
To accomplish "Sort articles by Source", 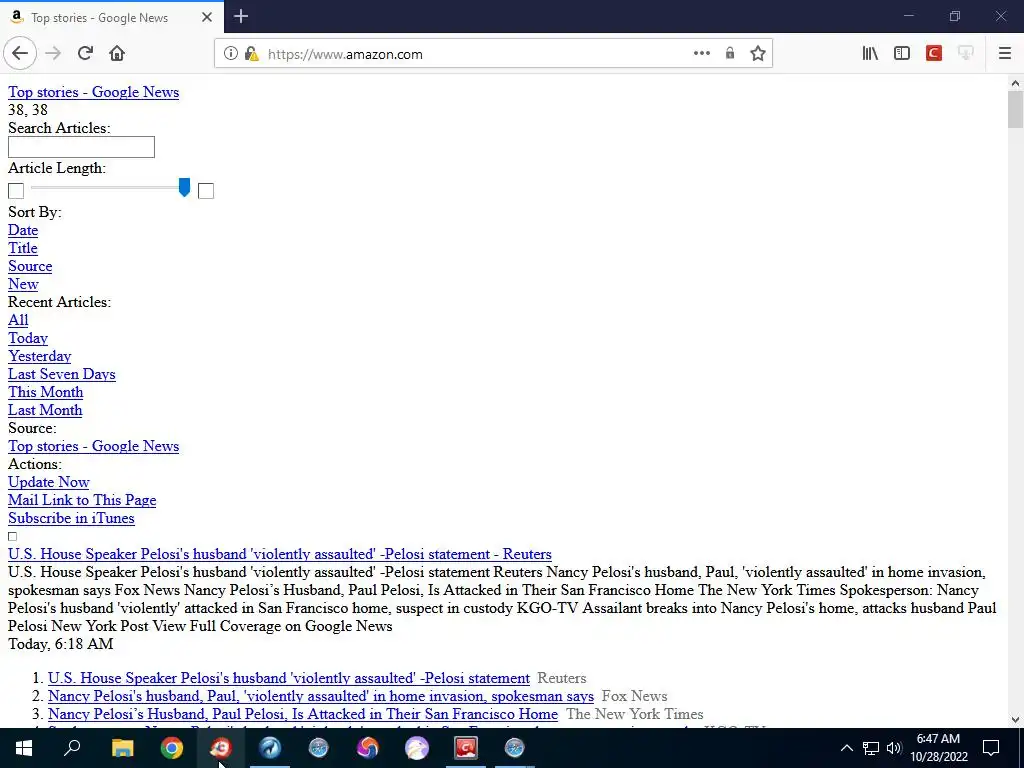I will [30, 266].
